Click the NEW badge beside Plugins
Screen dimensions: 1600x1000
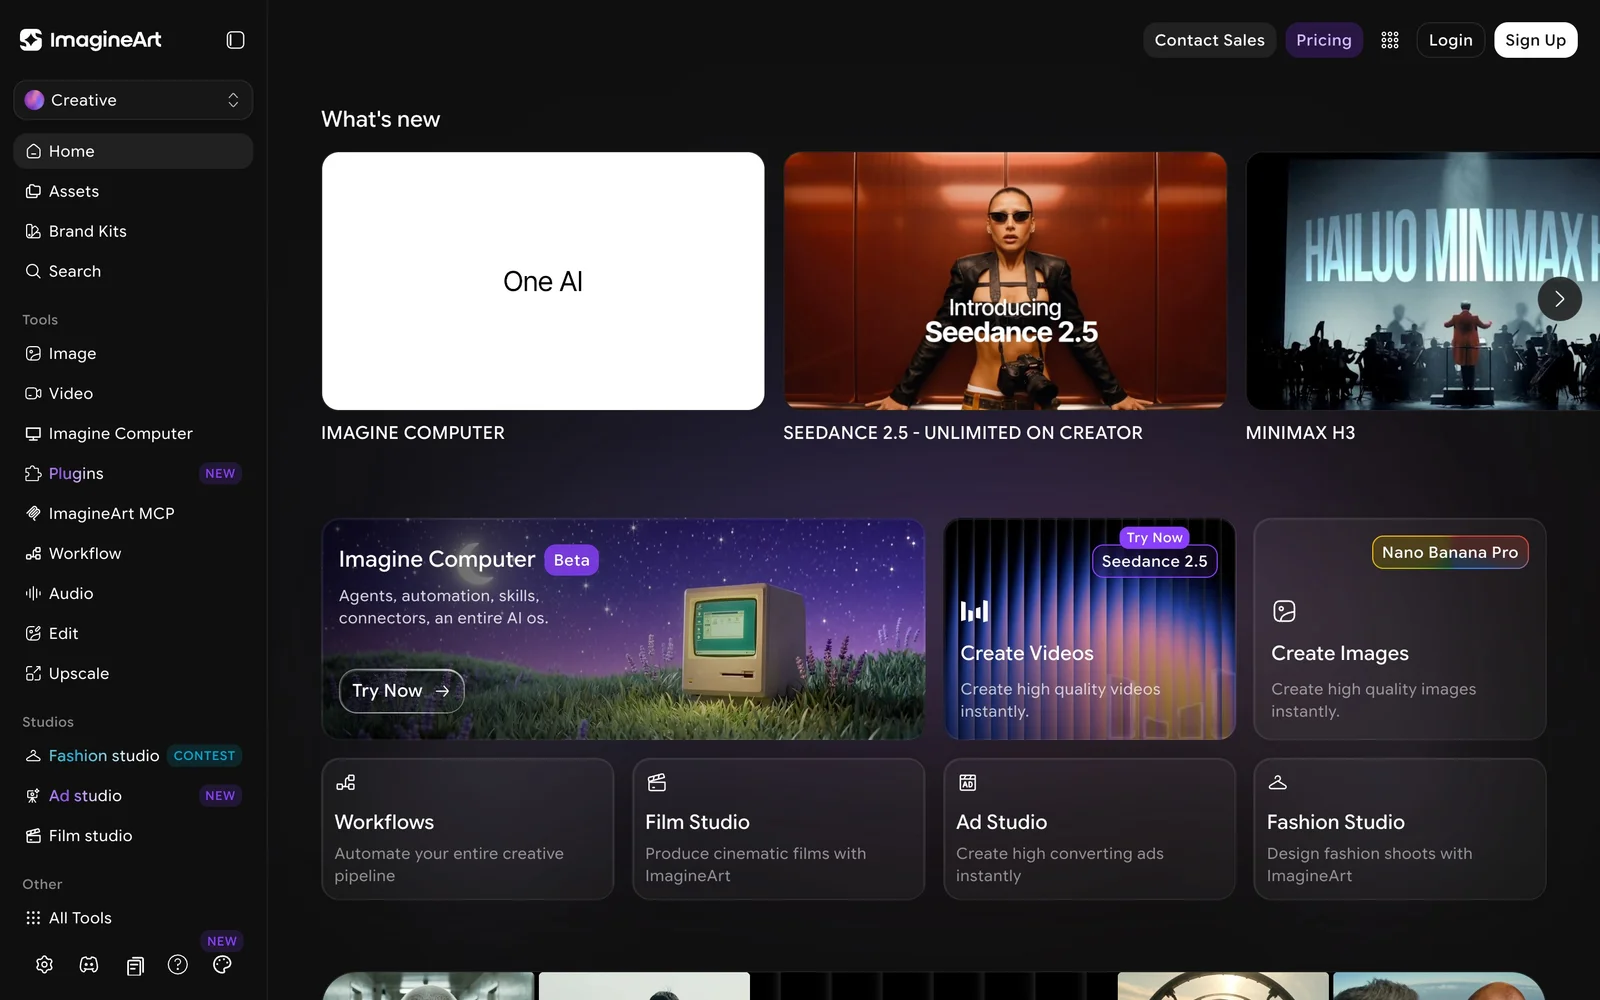[220, 473]
